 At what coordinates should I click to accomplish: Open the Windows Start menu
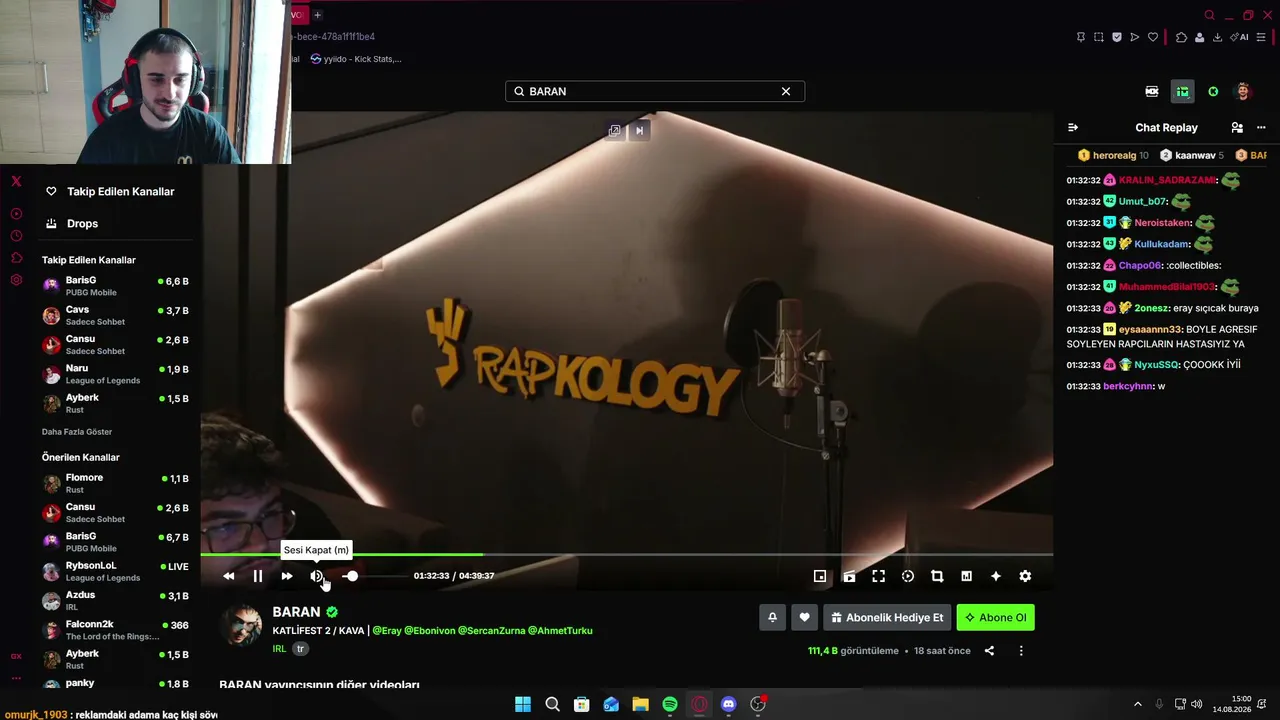[x=523, y=704]
